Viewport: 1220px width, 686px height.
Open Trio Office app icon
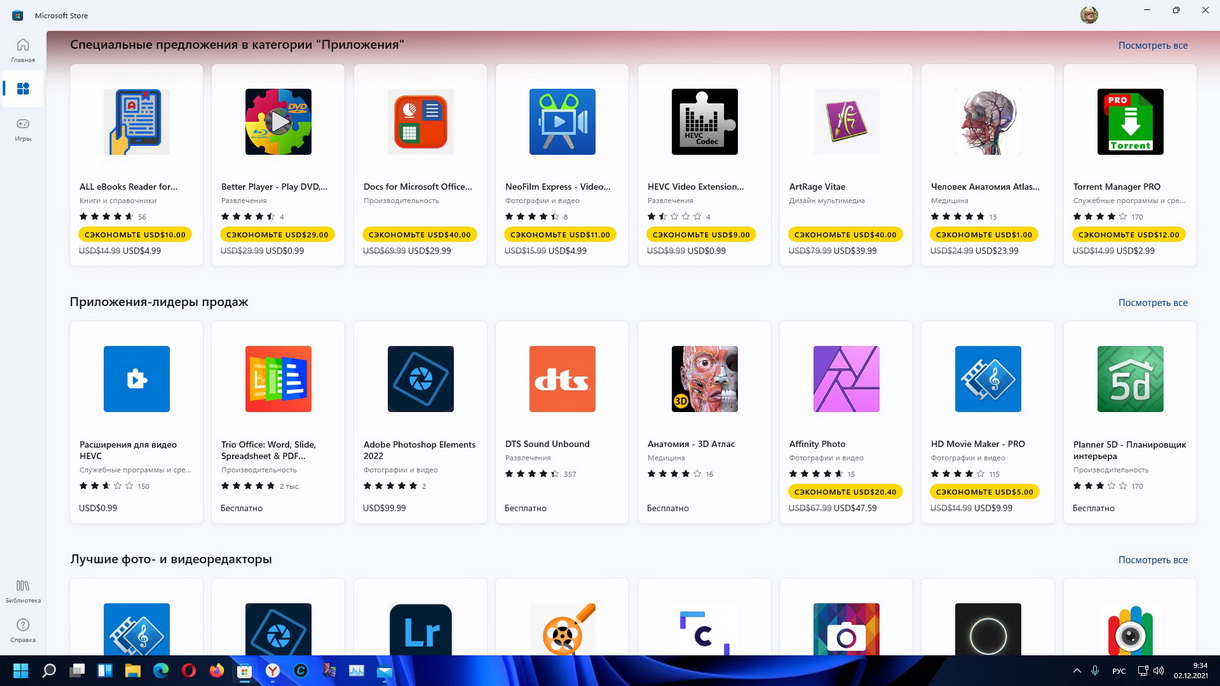point(279,379)
